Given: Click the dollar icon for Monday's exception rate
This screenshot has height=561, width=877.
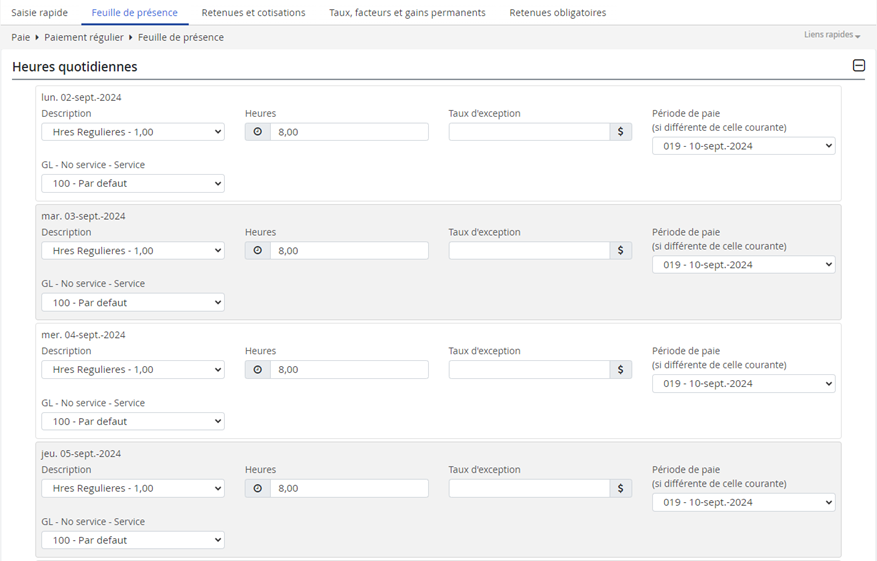Looking at the screenshot, I should [620, 132].
